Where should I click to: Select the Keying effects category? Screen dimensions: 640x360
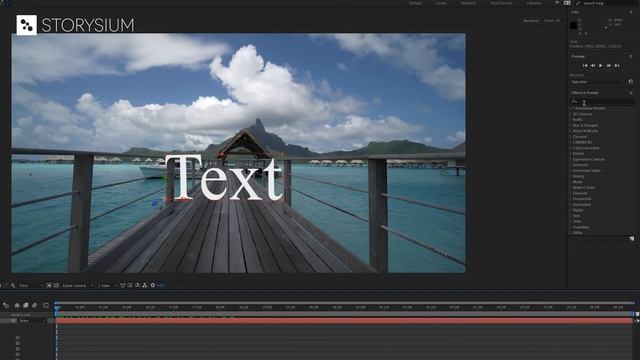578,176
